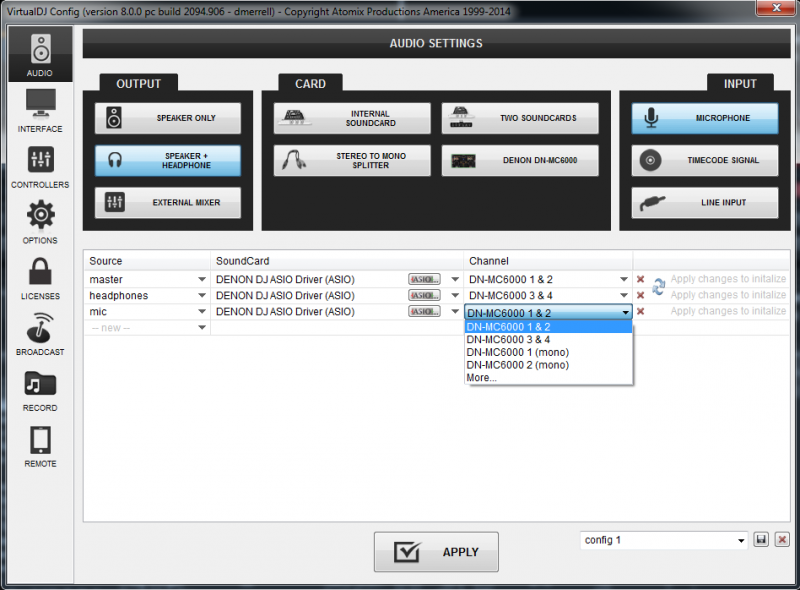The width and height of the screenshot is (800, 590).
Task: Select DN-MC6000 2 (mono) channel
Action: pyautogui.click(x=548, y=365)
